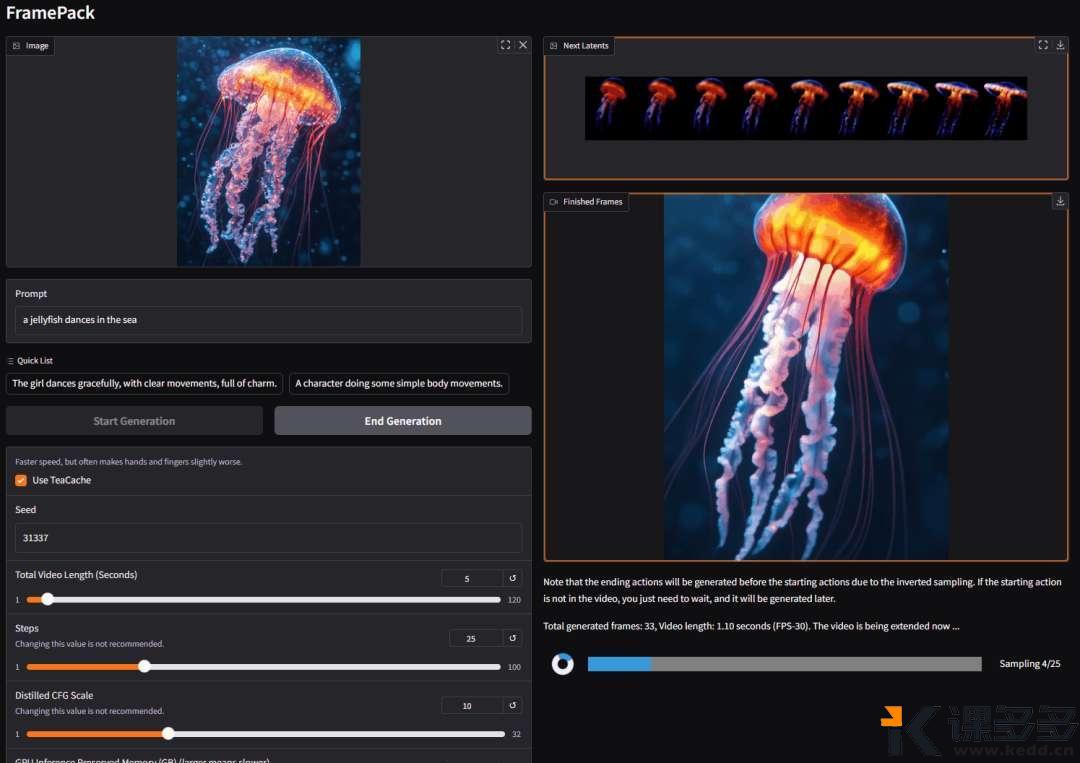The image size is (1080, 763).
Task: Select the 'girl dances gracefully' quick prompt
Action: pyautogui.click(x=144, y=383)
